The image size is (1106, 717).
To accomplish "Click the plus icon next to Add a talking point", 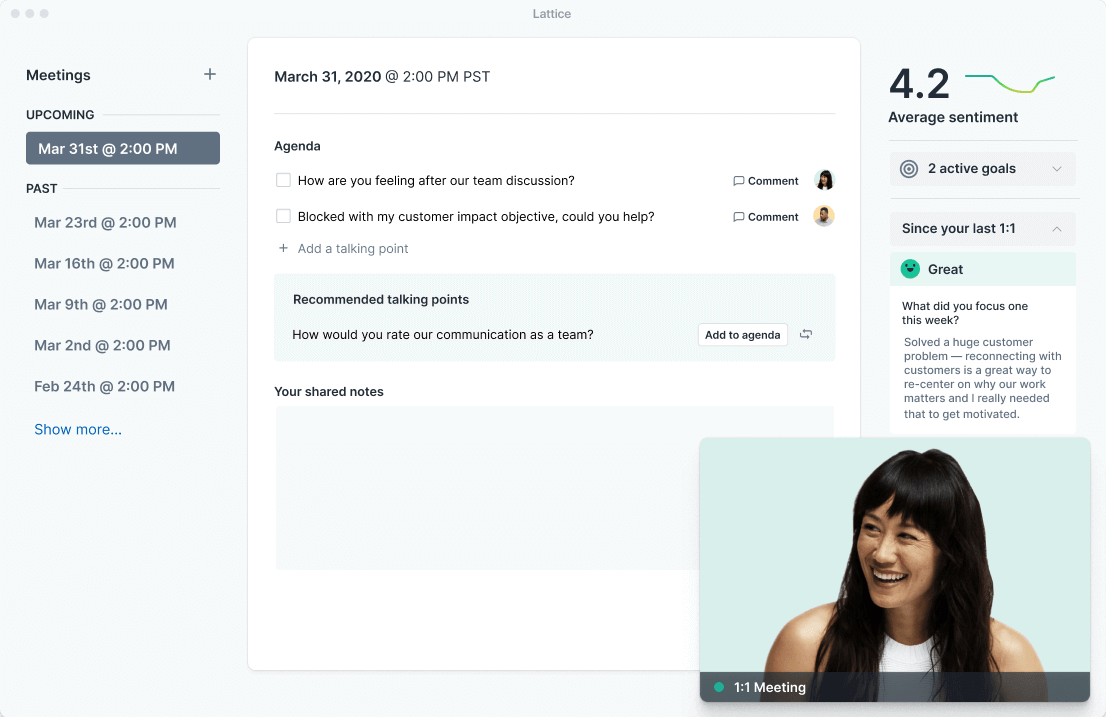I will pyautogui.click(x=283, y=248).
